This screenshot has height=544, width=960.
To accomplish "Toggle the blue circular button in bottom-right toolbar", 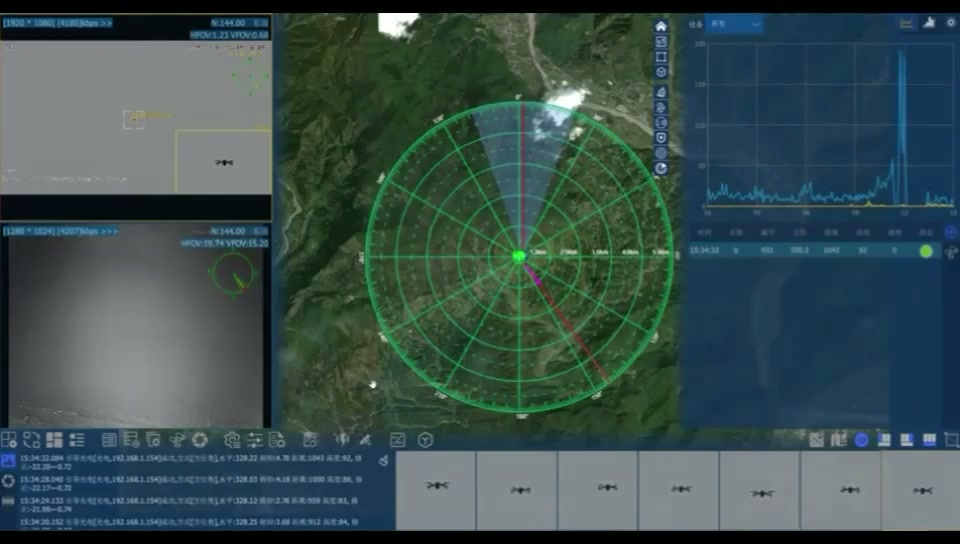I will pyautogui.click(x=861, y=440).
